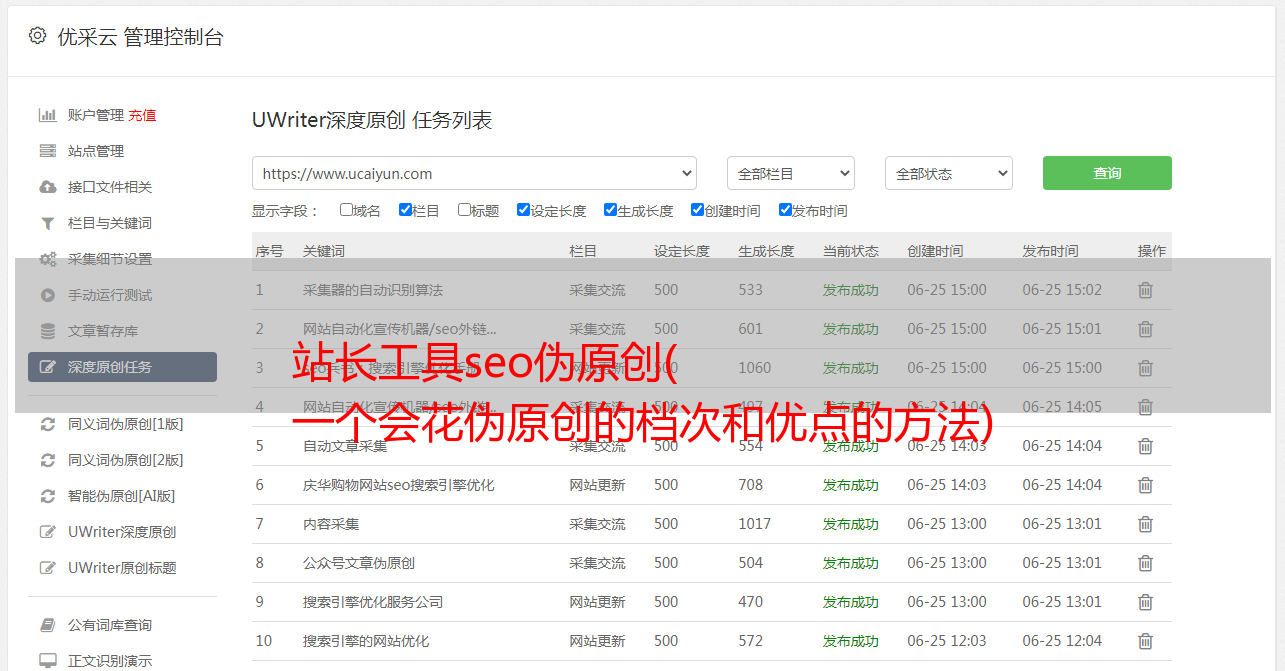Click the edit icon for UWriter原创标题
The image size is (1285, 671).
(47, 568)
